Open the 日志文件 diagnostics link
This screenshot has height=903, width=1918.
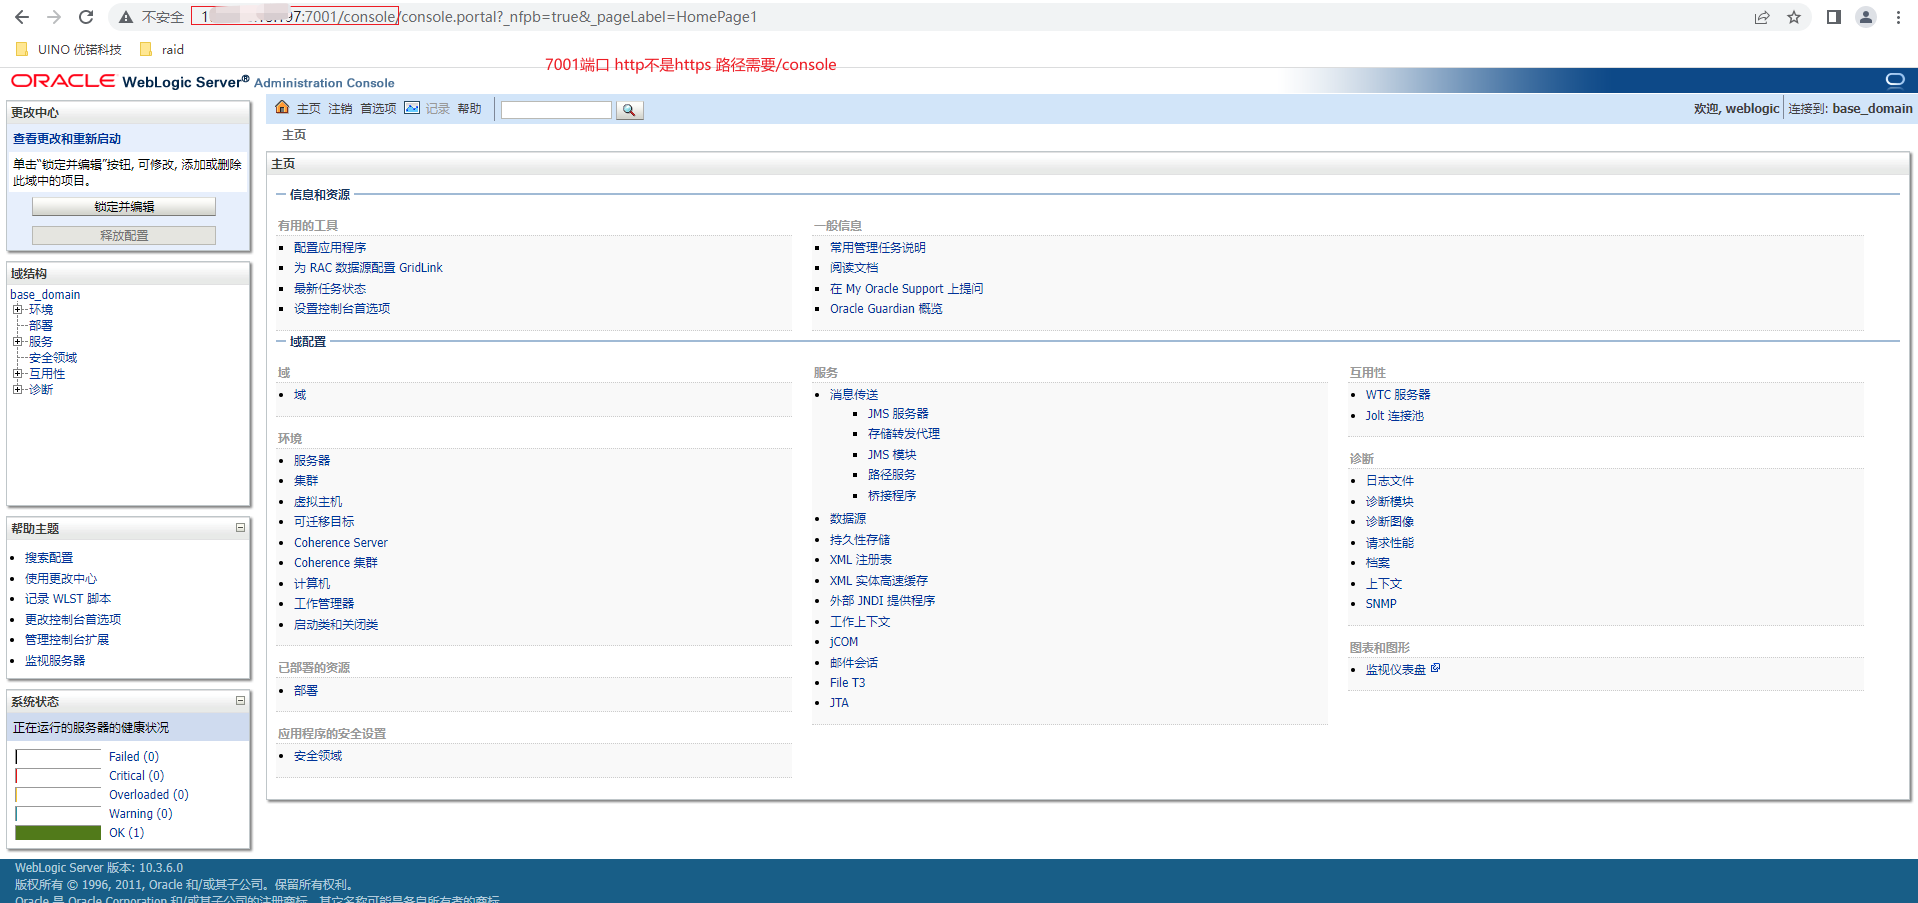tap(1390, 481)
